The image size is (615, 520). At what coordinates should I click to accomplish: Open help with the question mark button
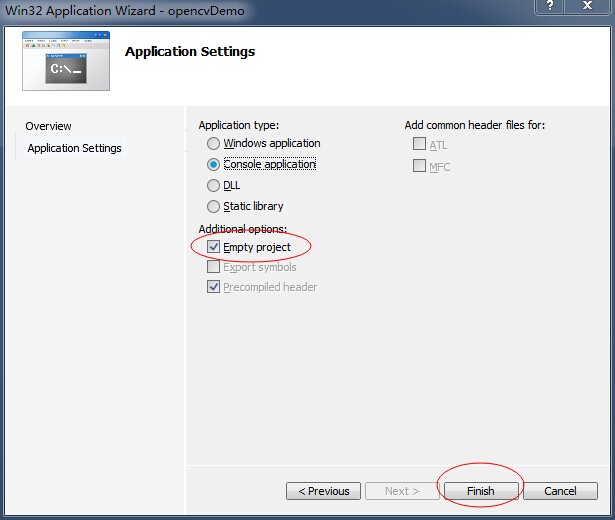pyautogui.click(x=549, y=6)
